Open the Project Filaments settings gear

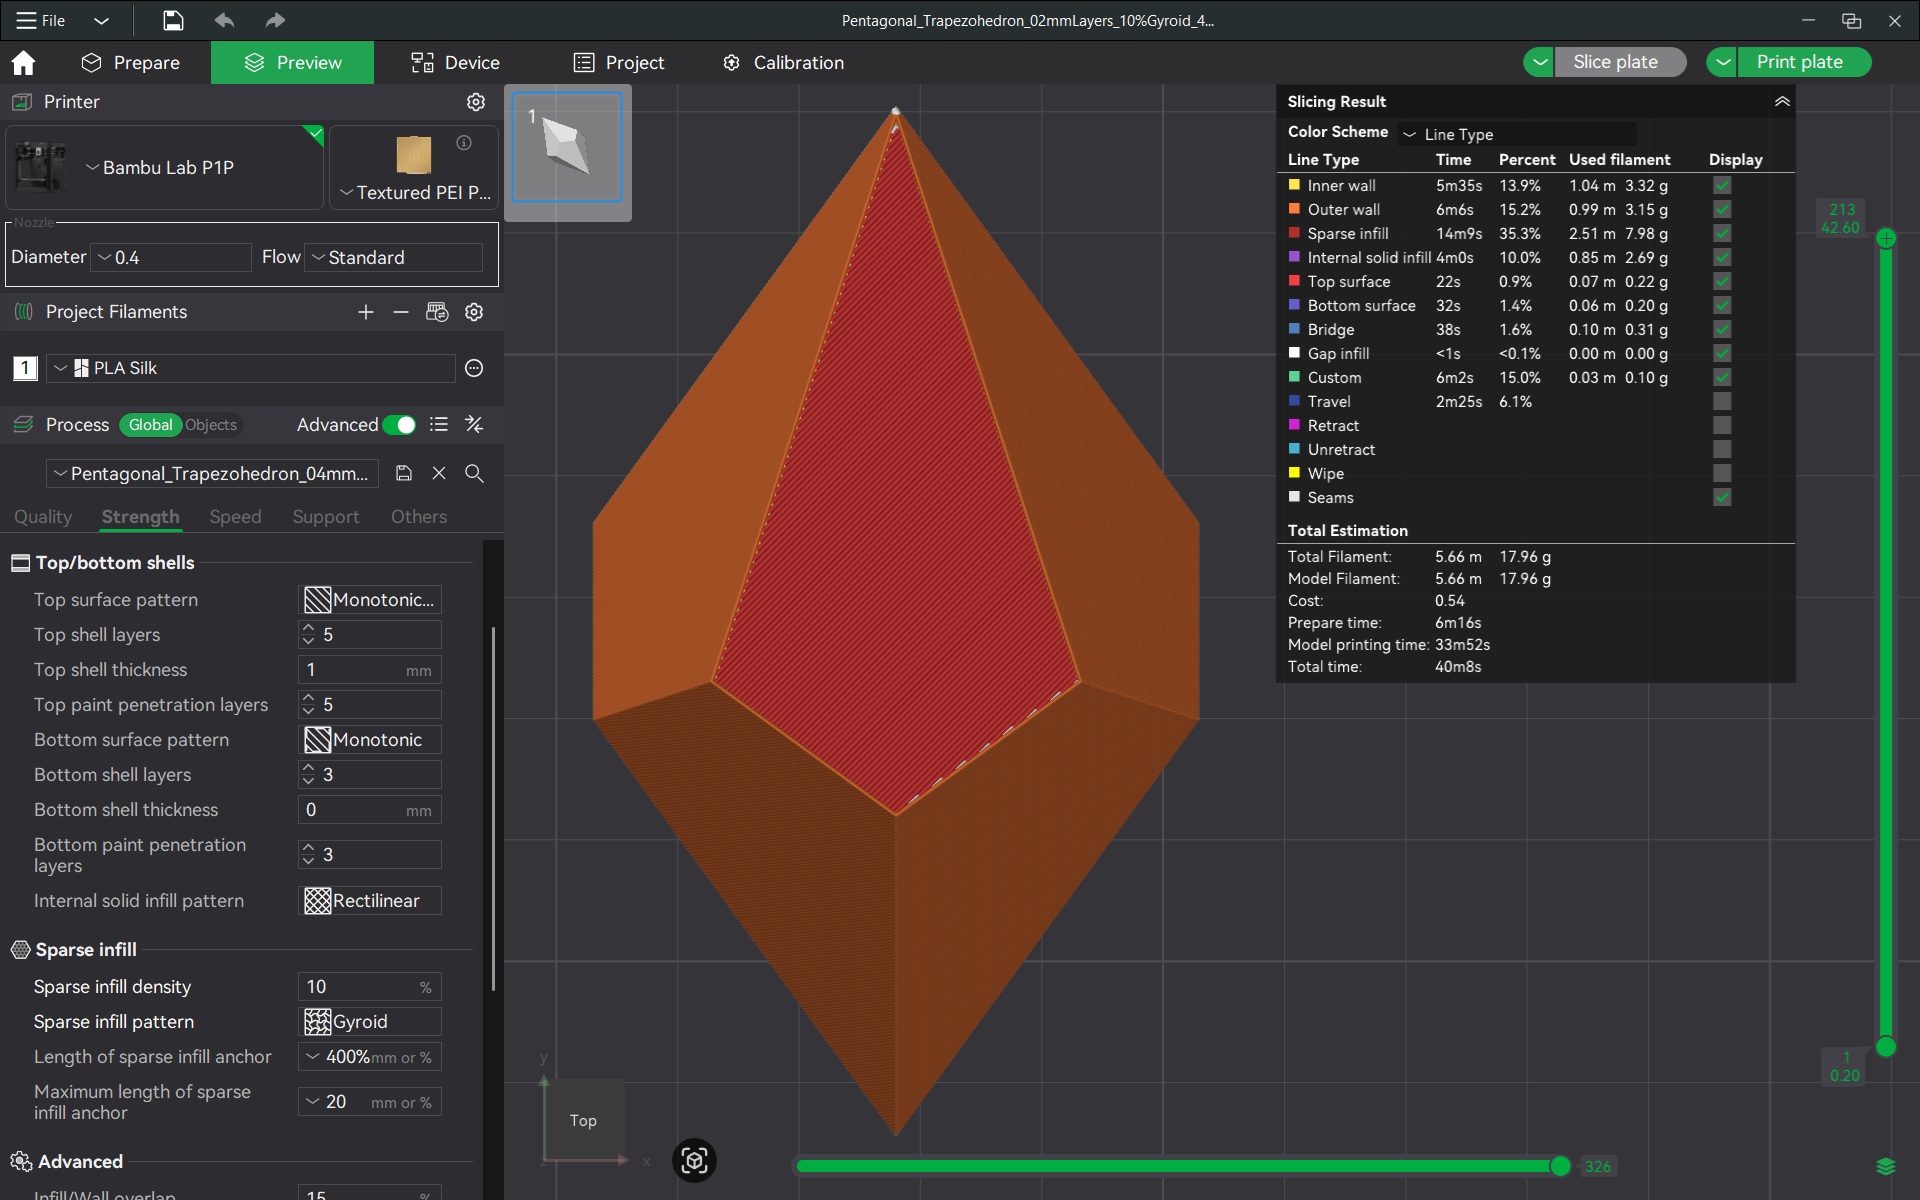coord(474,312)
